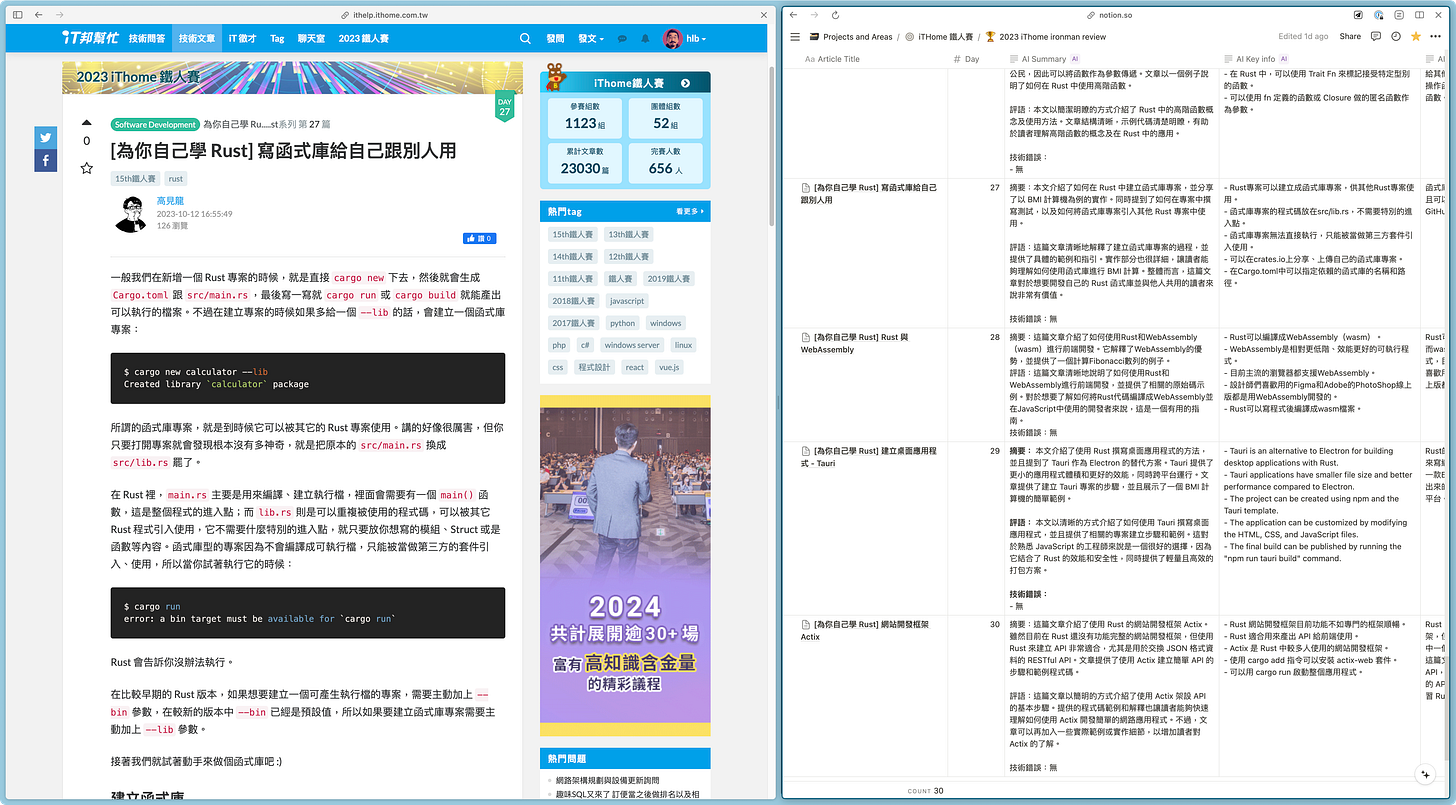Select the javascript hot tag
This screenshot has height=805, width=1456.
[x=627, y=301]
